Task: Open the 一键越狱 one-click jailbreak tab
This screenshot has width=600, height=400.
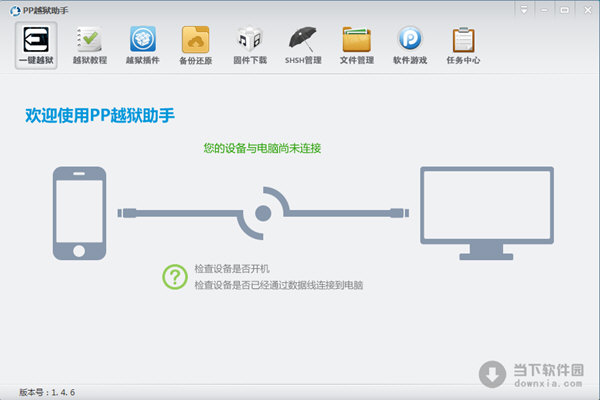Action: pos(36,45)
